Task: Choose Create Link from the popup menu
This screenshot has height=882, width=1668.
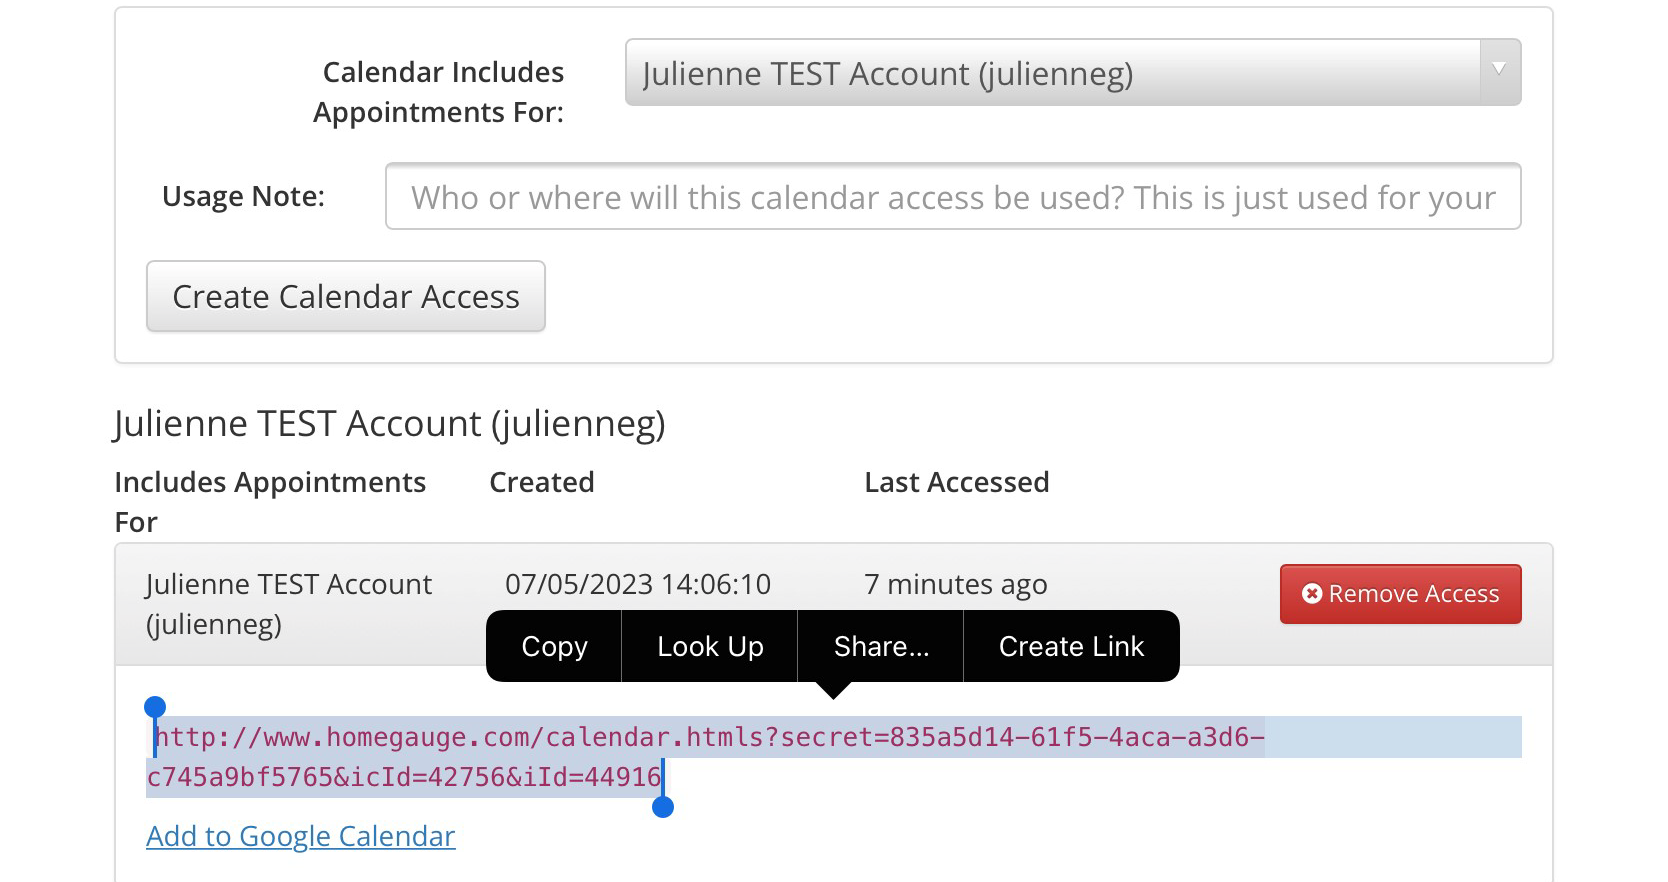Action: point(1071,647)
